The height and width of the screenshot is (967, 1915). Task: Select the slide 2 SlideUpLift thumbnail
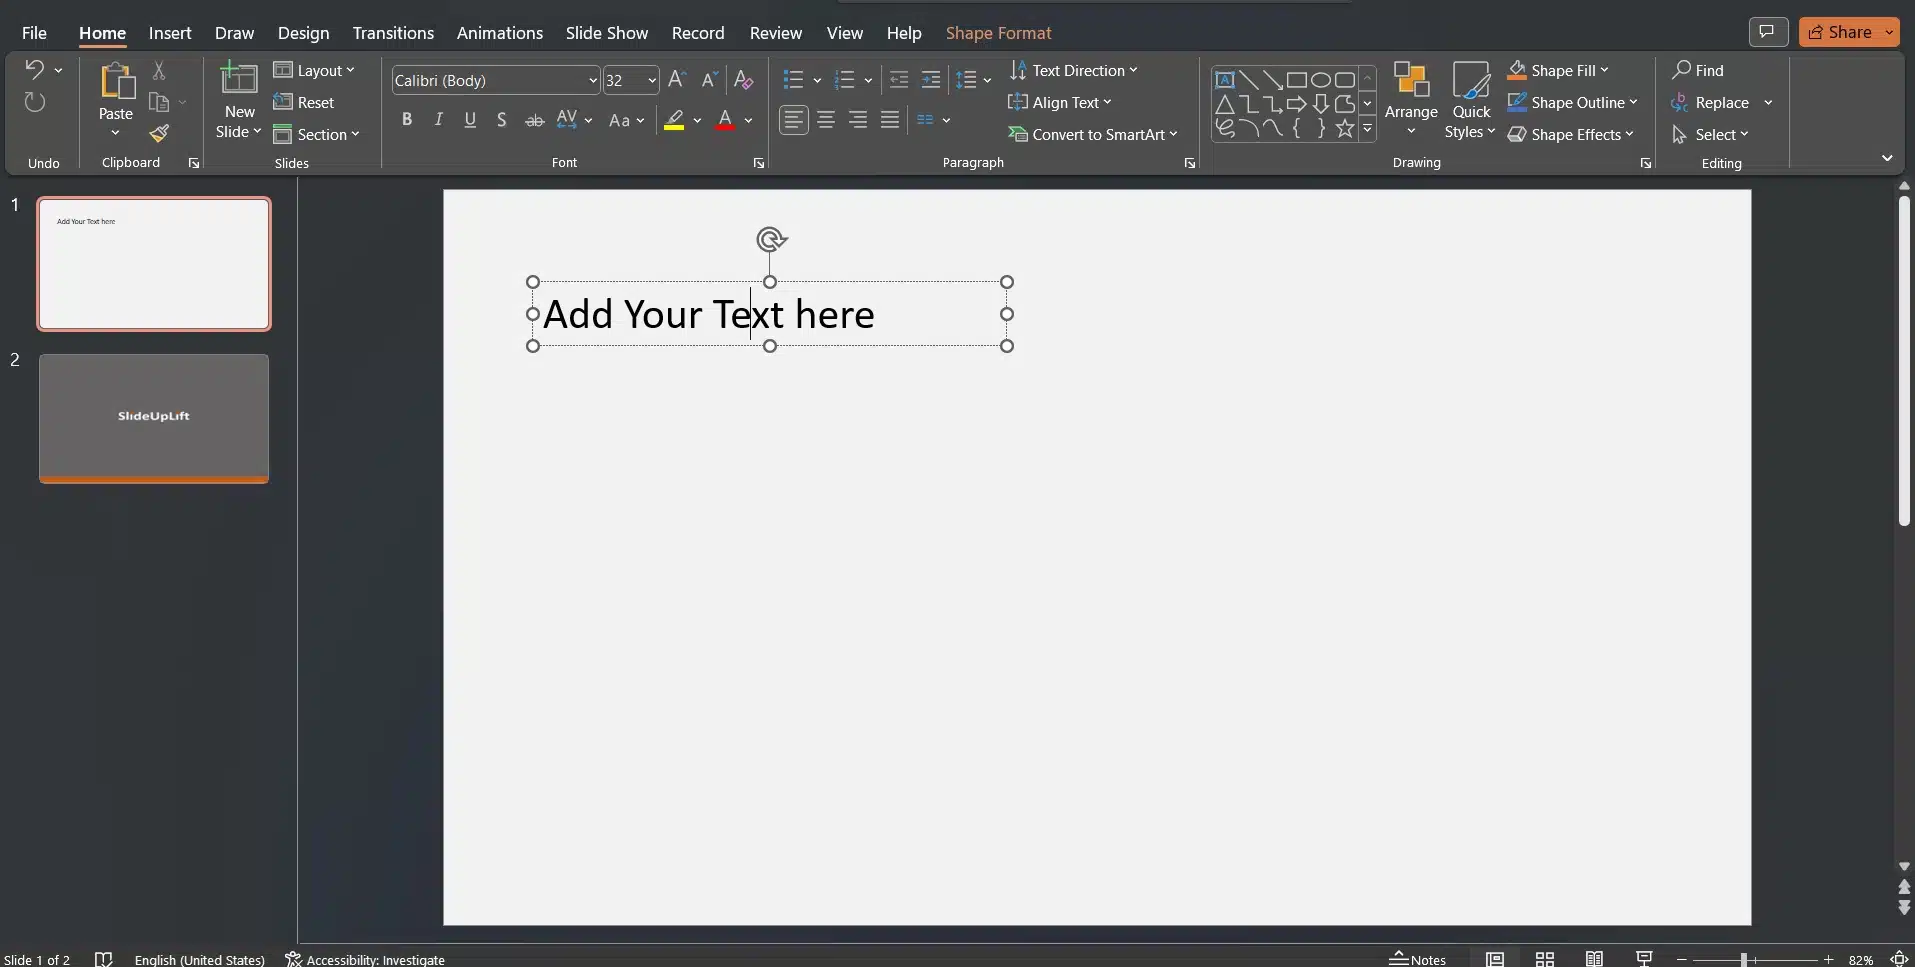click(154, 417)
